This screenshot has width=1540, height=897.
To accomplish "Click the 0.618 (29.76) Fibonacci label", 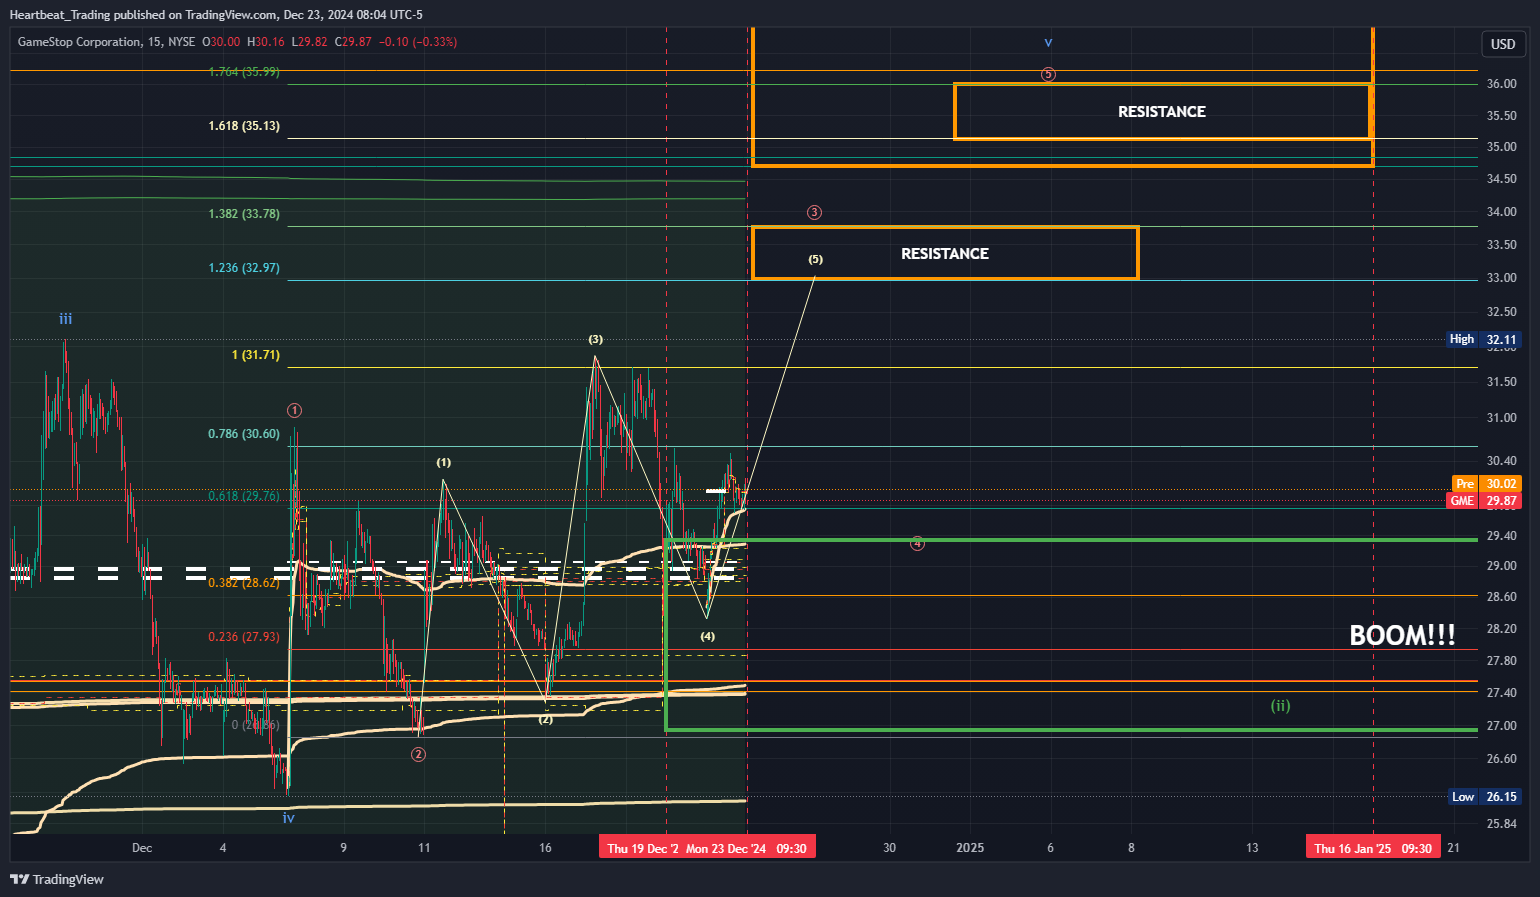I will tap(244, 496).
